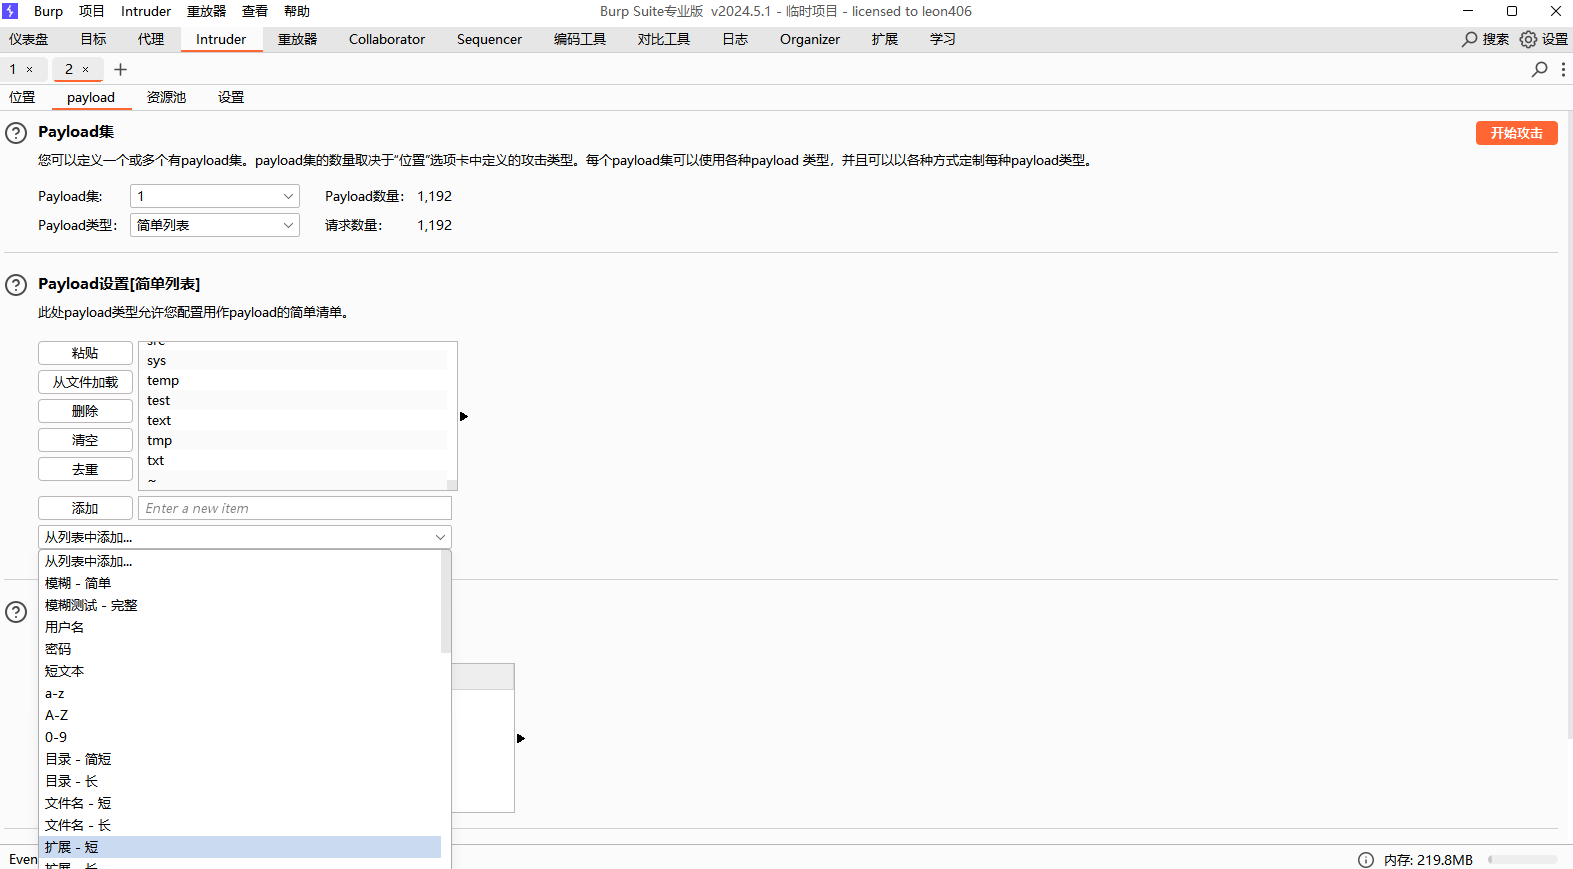Open the Collaborator main tab
Viewport: 1573px width, 869px height.
pos(386,39)
